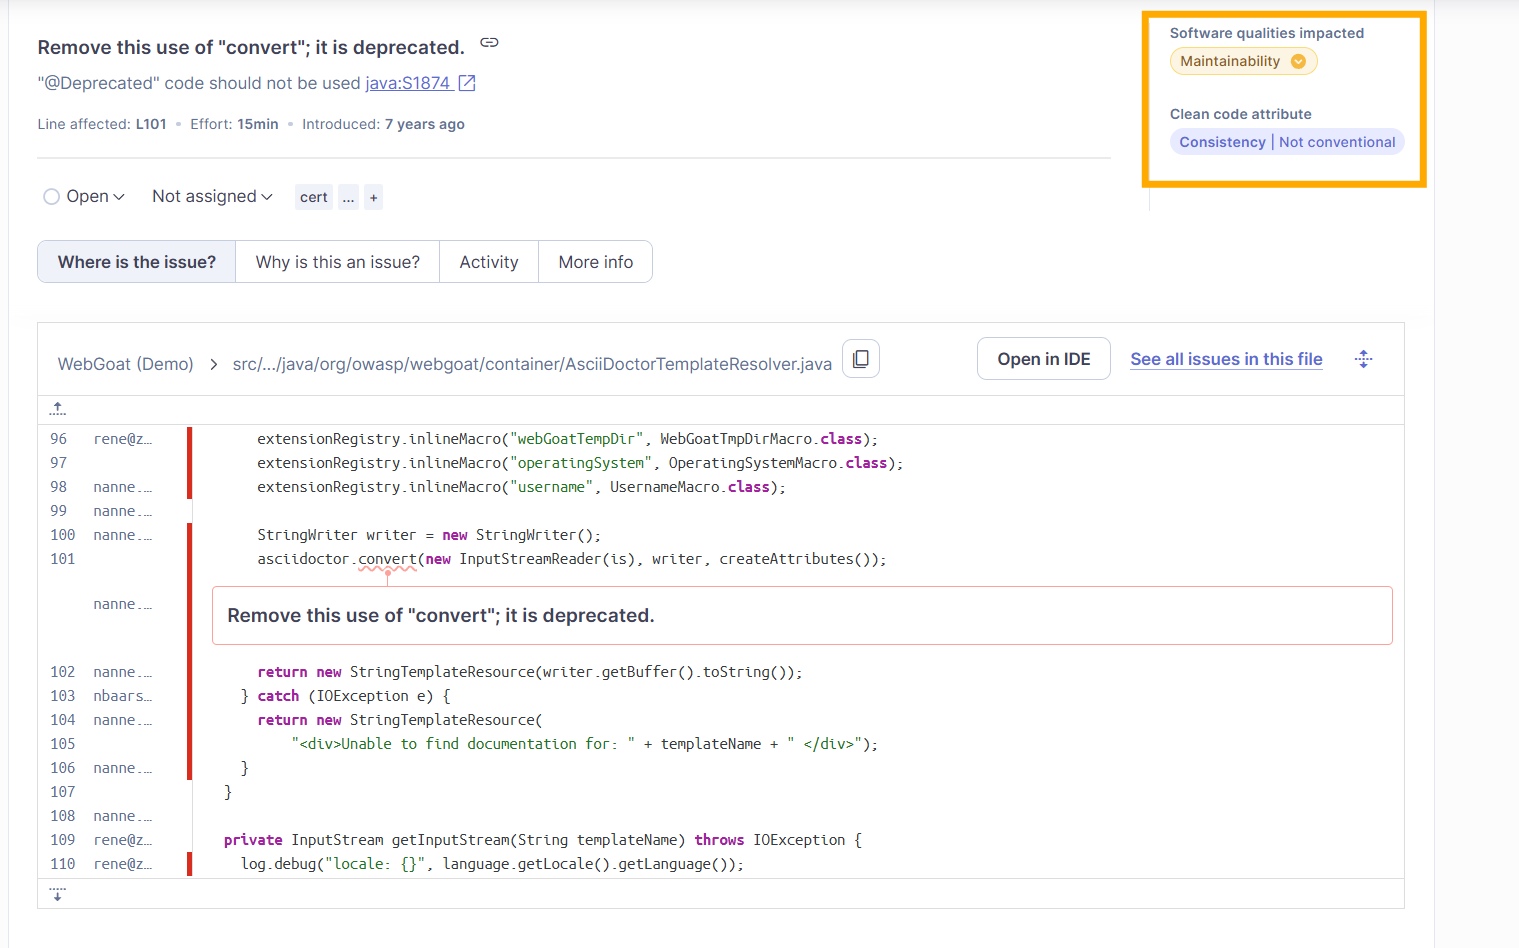
Task: Click line number 101
Action: click(x=63, y=559)
